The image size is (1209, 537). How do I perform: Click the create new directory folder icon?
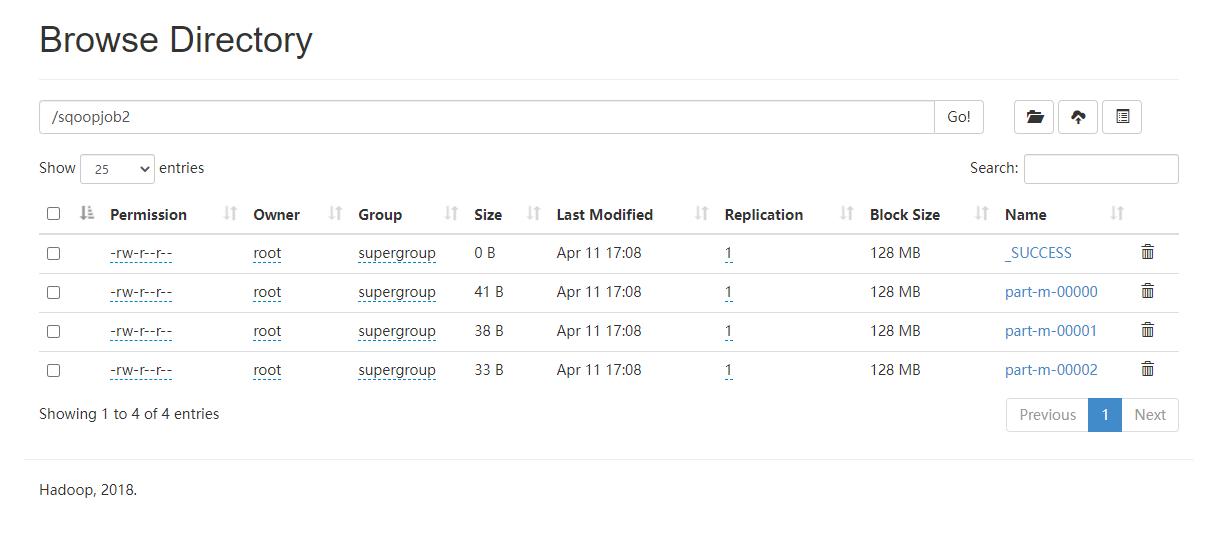[x=1034, y=117]
